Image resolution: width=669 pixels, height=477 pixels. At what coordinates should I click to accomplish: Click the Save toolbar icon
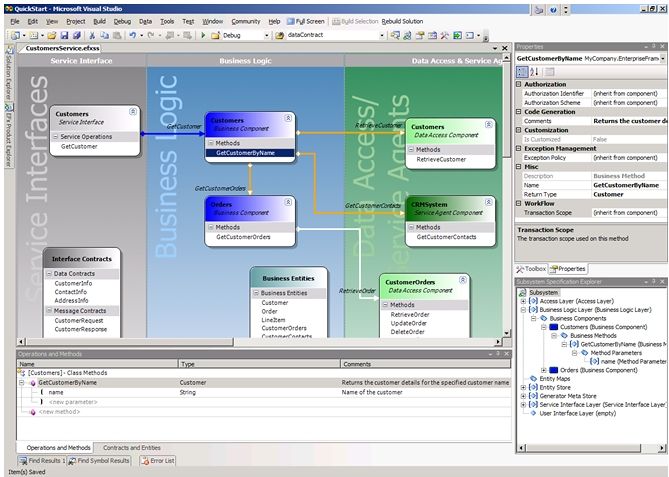[64, 35]
